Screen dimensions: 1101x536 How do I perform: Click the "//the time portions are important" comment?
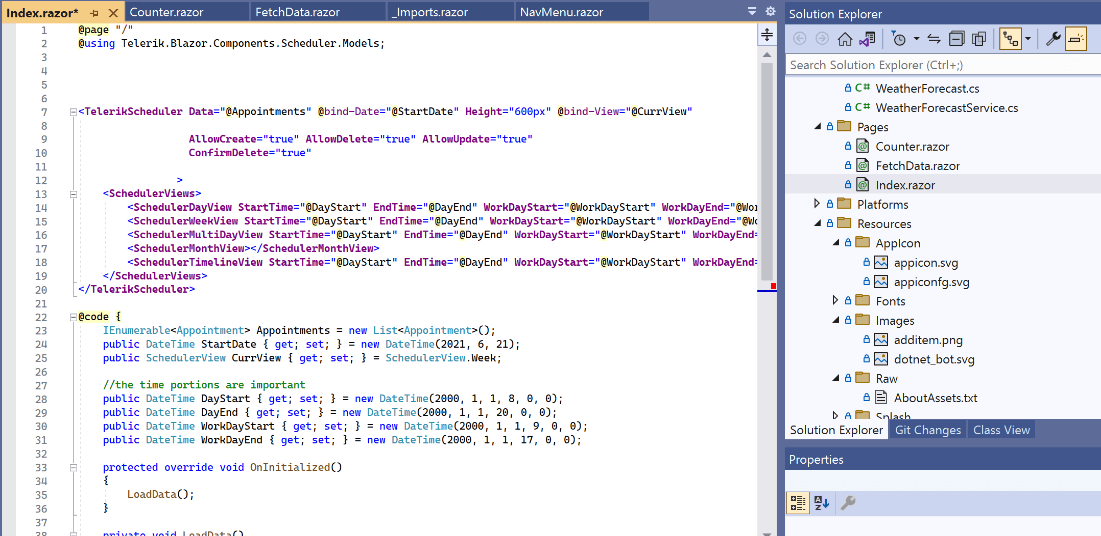point(204,385)
